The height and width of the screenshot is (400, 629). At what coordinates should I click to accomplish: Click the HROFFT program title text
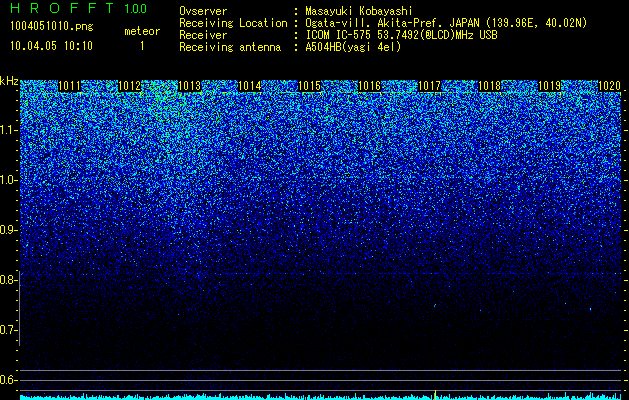(63, 8)
